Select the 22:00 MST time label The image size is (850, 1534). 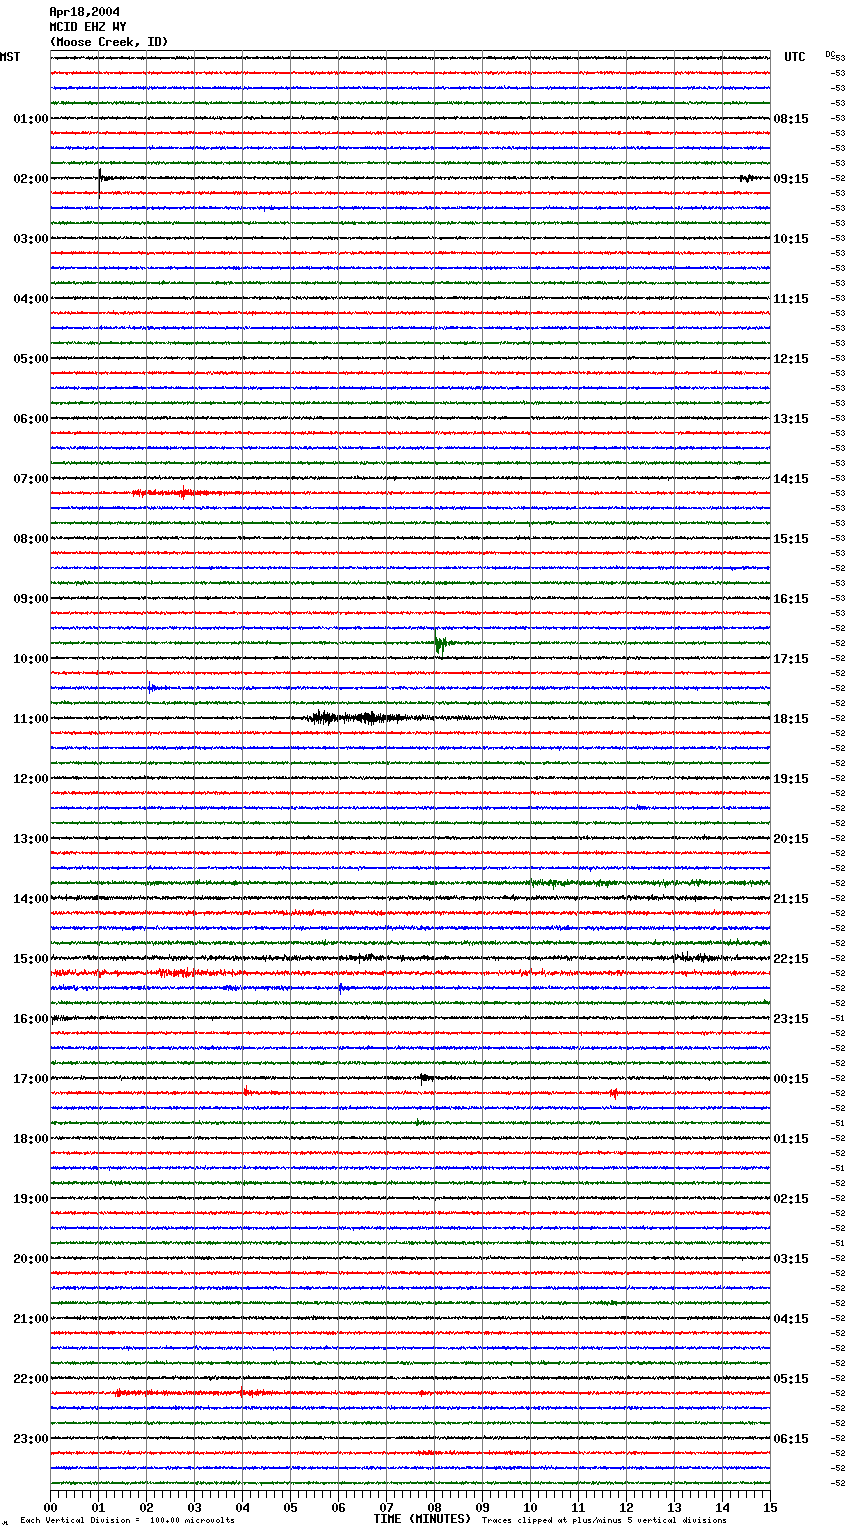pos(31,1379)
